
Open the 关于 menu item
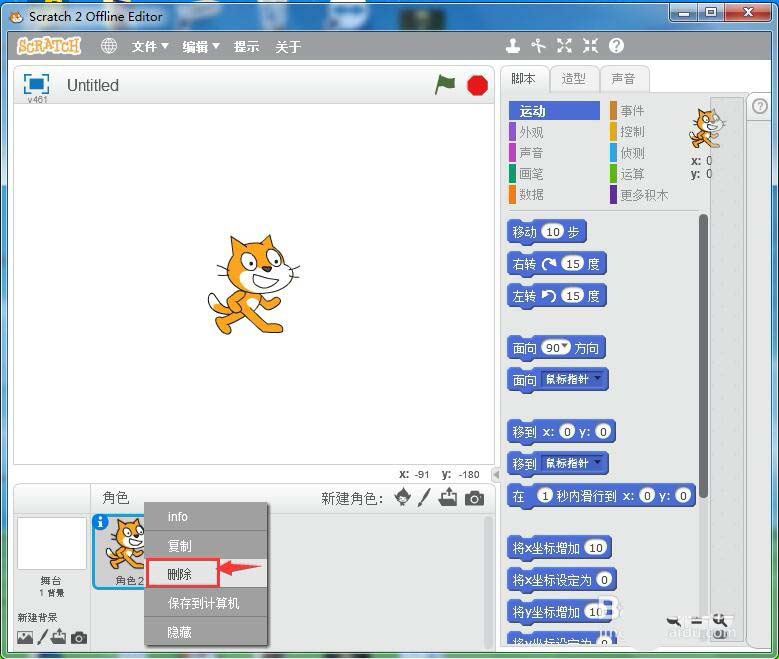pyautogui.click(x=288, y=47)
